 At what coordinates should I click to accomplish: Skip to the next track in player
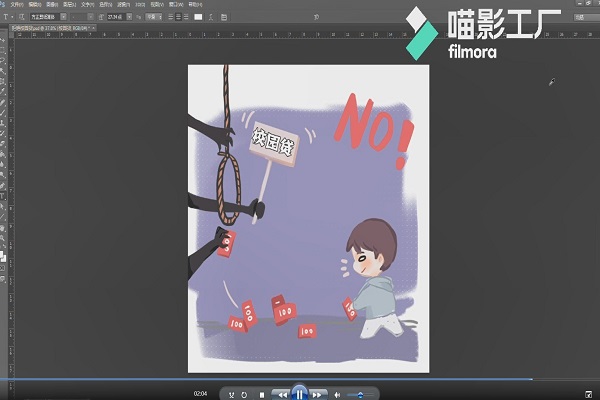[318, 394]
